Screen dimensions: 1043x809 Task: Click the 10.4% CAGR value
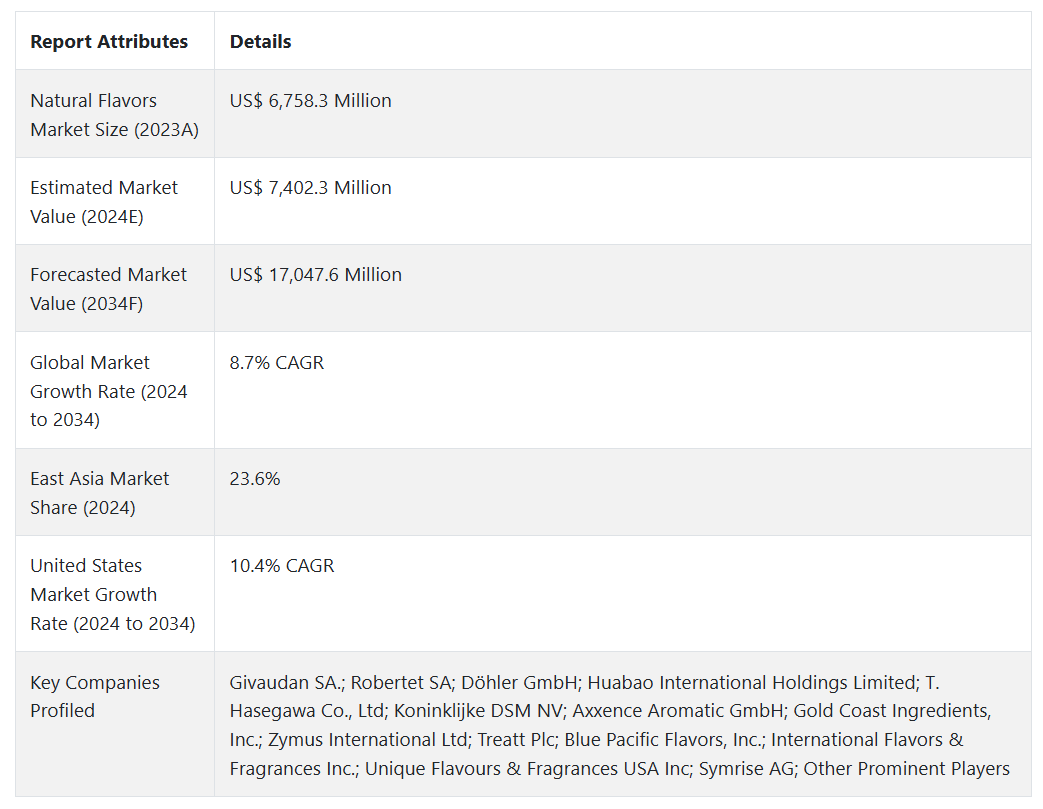pos(282,566)
